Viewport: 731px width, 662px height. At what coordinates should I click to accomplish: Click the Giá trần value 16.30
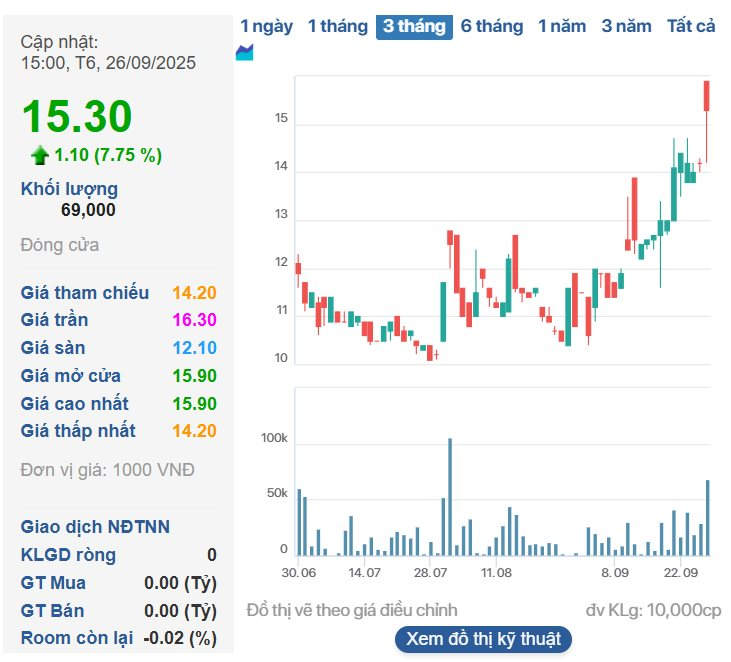[x=194, y=320]
